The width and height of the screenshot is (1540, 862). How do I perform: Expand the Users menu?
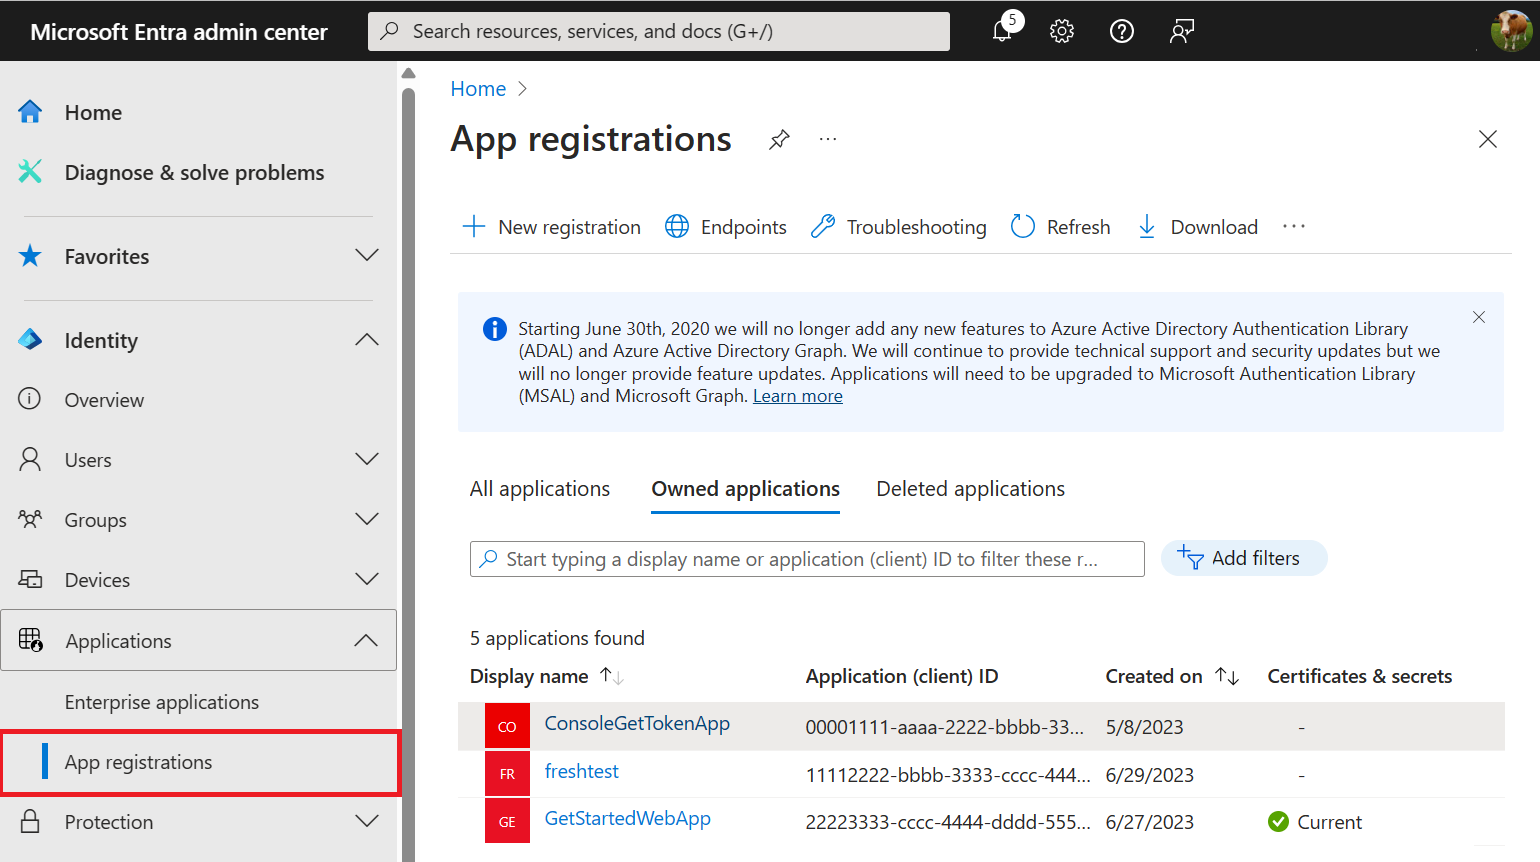pyautogui.click(x=367, y=460)
